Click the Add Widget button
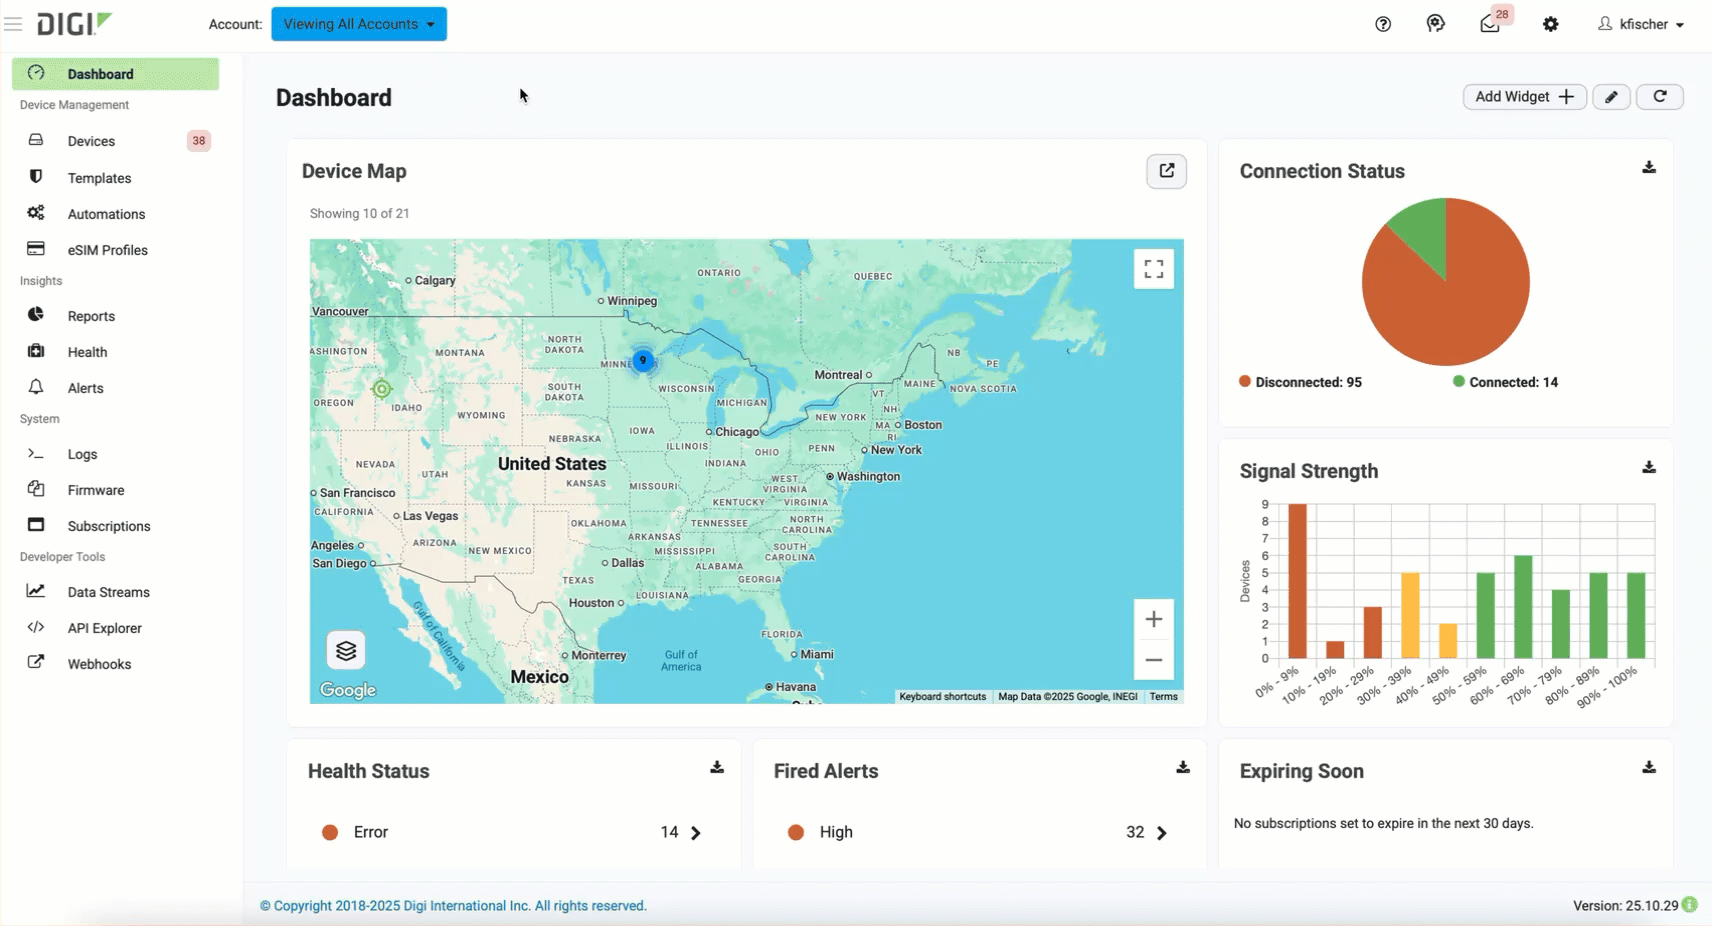Image resolution: width=1712 pixels, height=926 pixels. [1523, 97]
